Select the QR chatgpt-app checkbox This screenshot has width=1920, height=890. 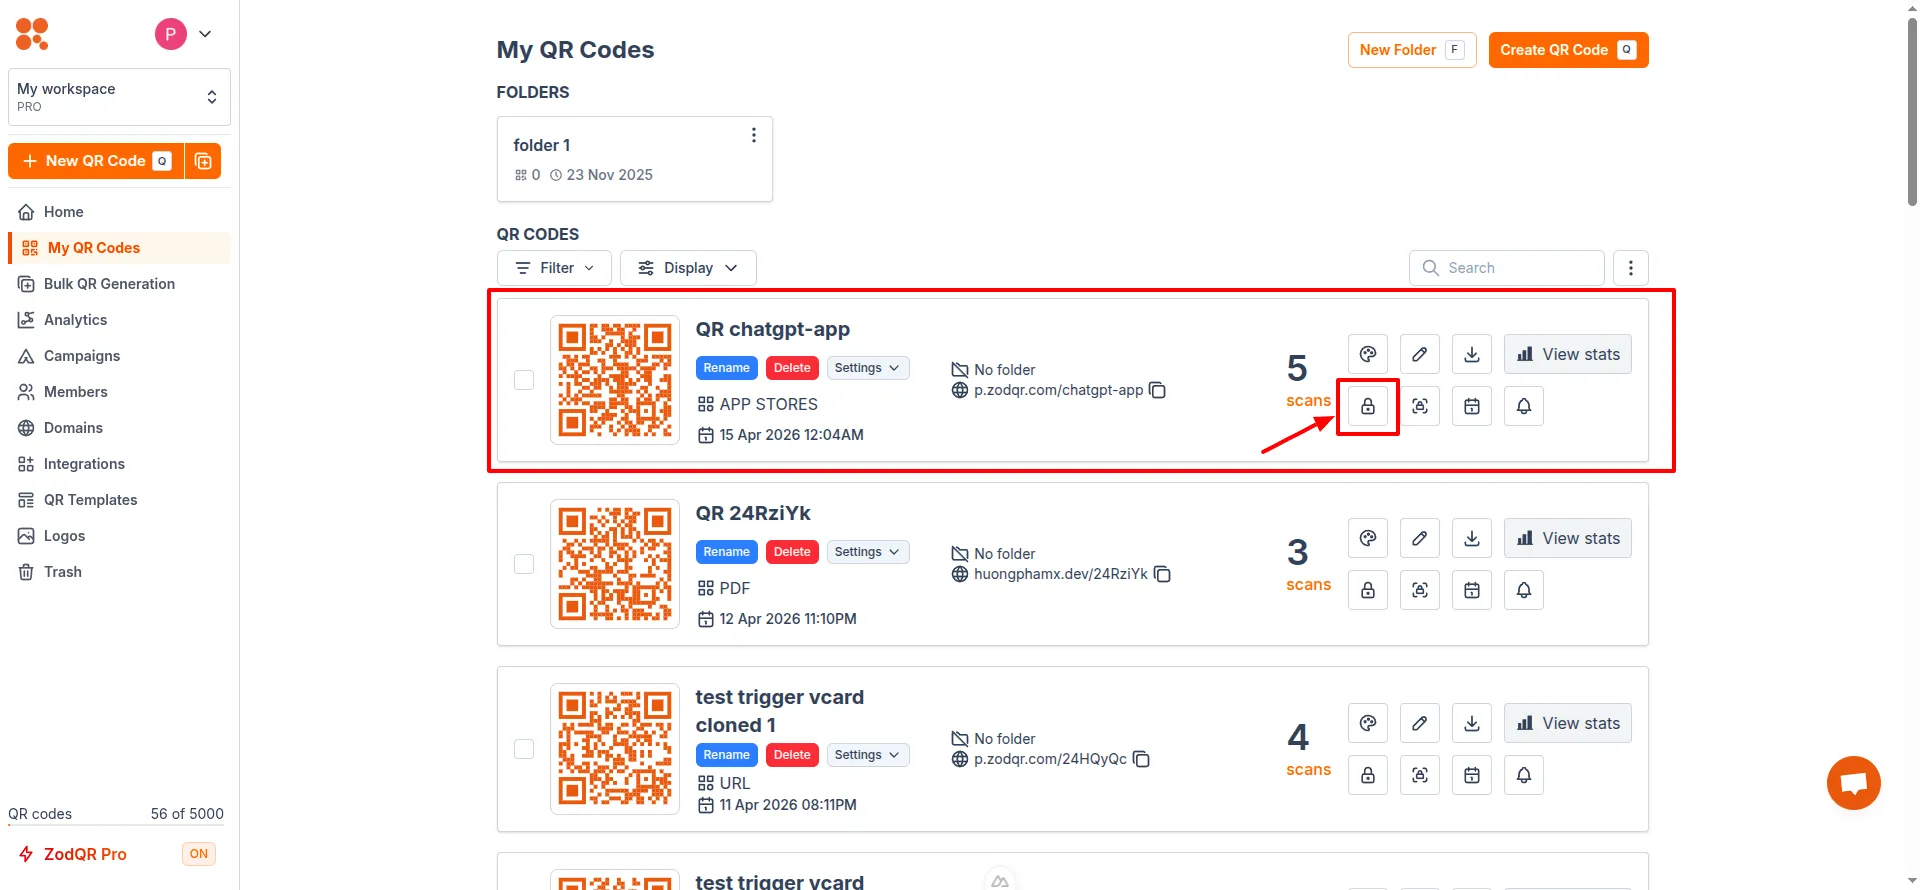(x=524, y=380)
